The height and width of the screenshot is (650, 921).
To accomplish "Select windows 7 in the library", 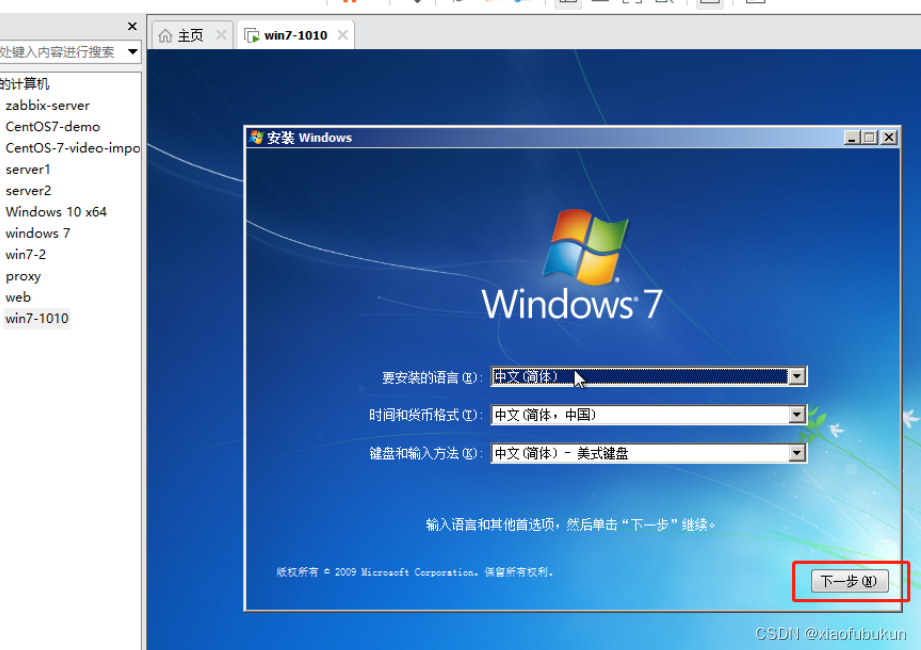I will pos(38,233).
